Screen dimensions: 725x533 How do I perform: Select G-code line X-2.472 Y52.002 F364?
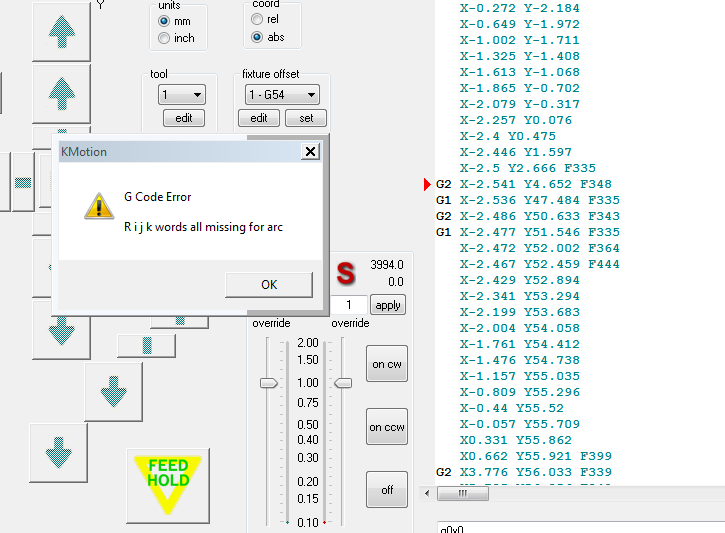coord(540,248)
